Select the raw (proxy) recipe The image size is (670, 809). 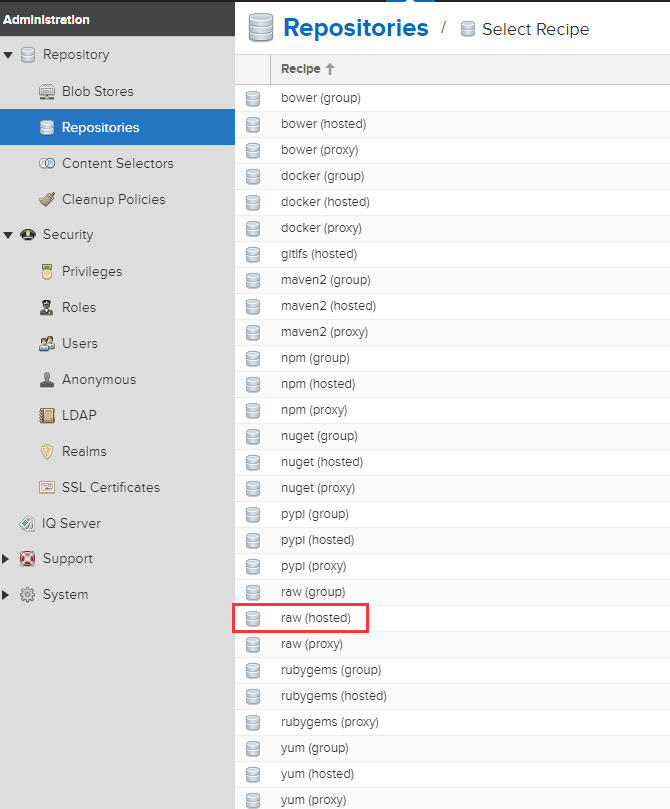pyautogui.click(x=452, y=644)
